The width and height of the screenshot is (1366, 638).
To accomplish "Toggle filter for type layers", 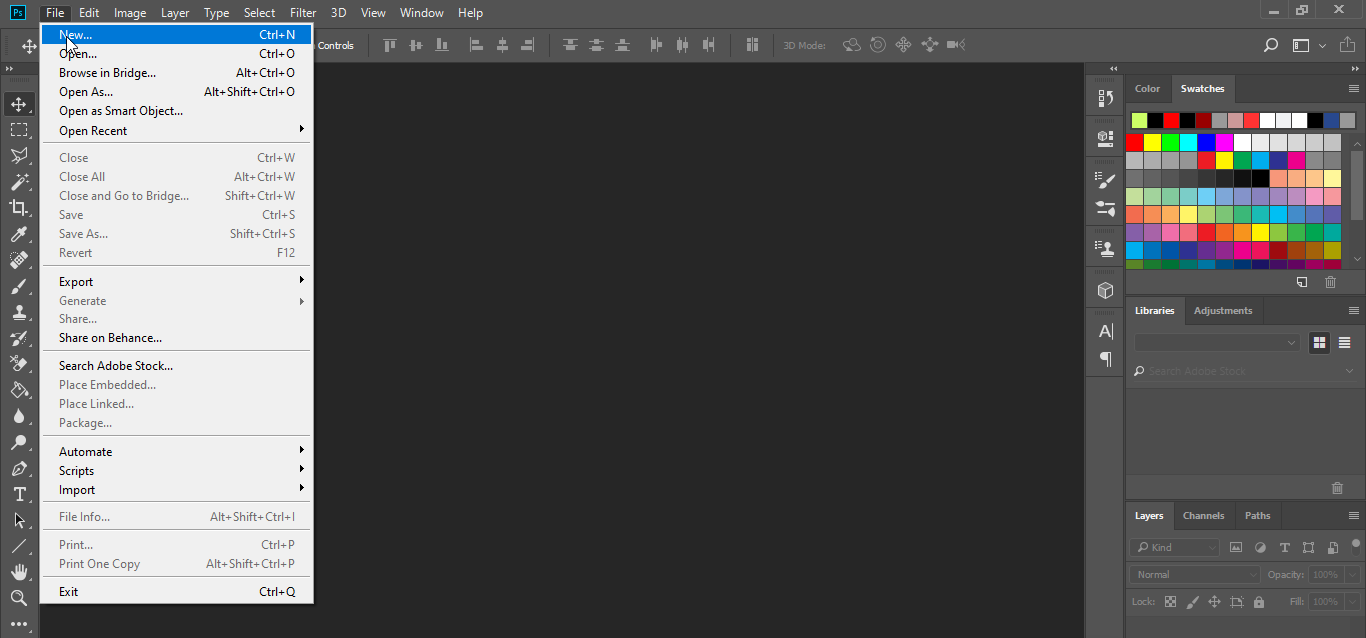I will pyautogui.click(x=1285, y=547).
